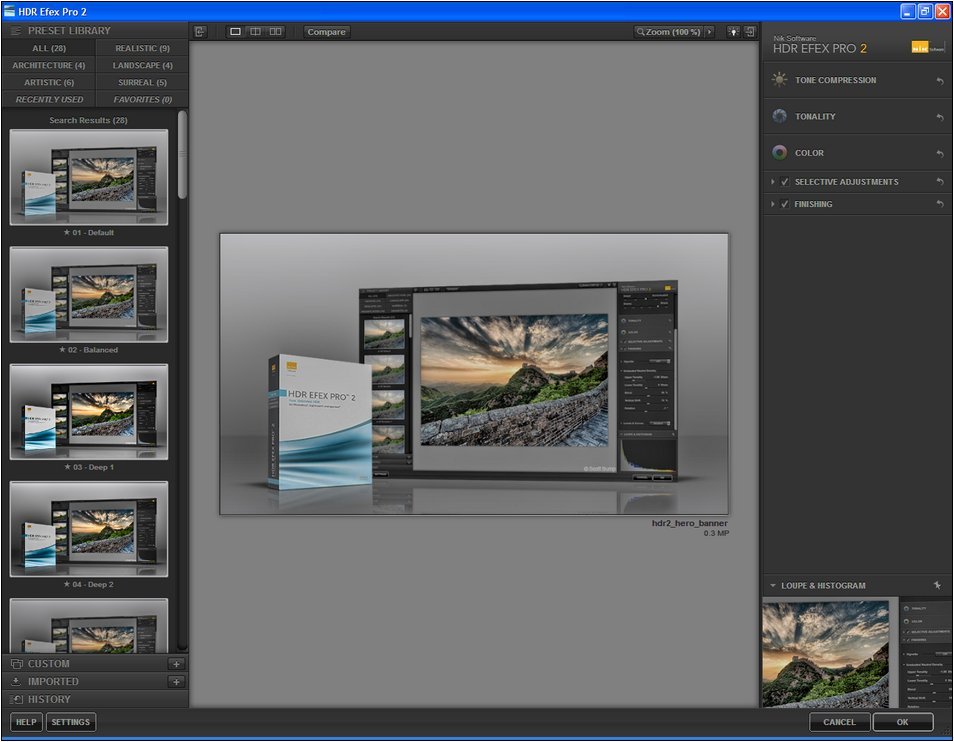Screen dimensions: 954x742
Task: Apply the 04 - Deep 2 preset thumbnail
Action: pyautogui.click(x=89, y=529)
